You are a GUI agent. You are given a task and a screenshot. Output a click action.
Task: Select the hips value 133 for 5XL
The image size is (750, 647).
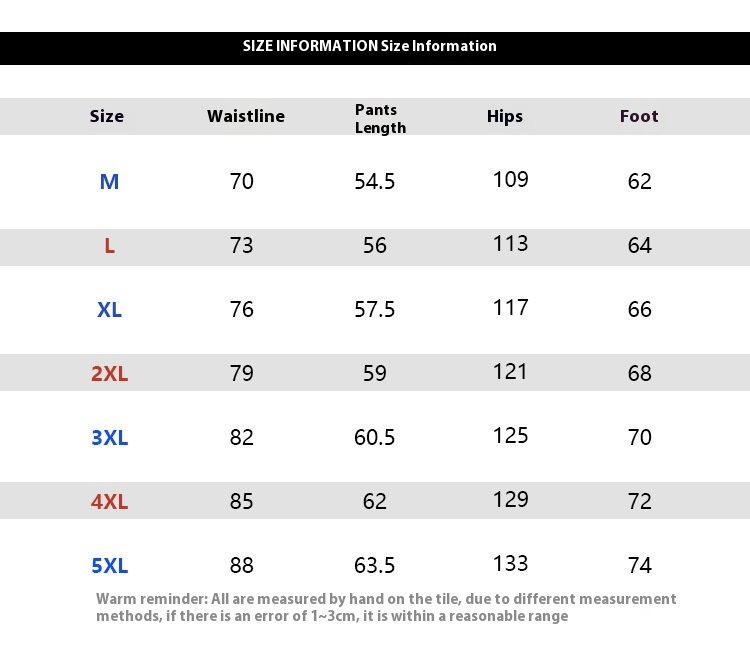coord(510,563)
